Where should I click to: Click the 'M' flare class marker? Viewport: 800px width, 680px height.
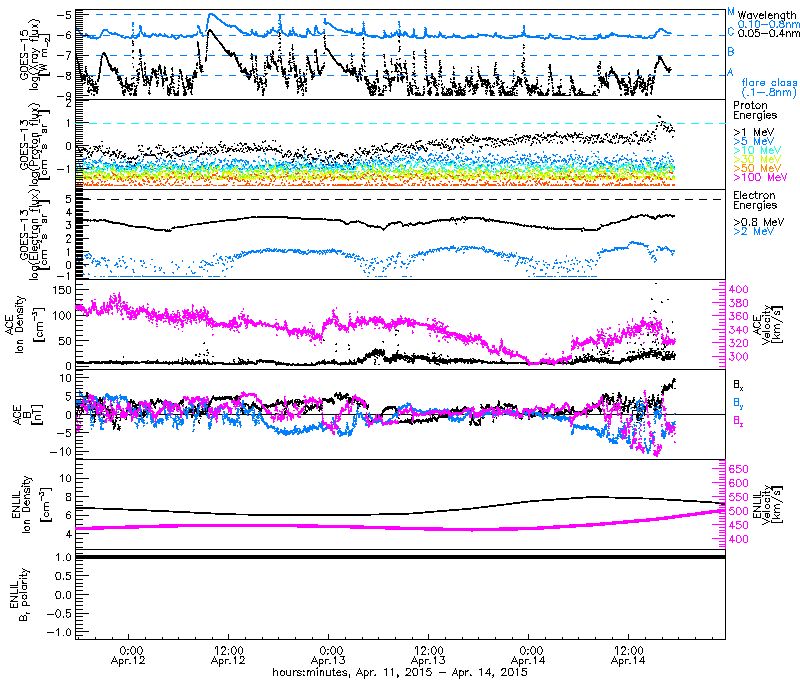pos(731,12)
